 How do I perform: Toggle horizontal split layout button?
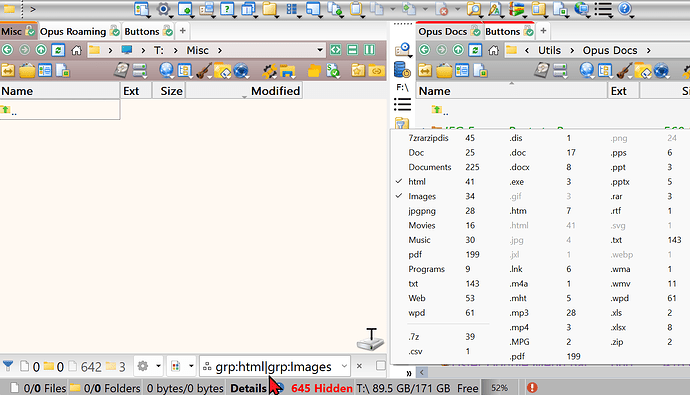[352, 50]
